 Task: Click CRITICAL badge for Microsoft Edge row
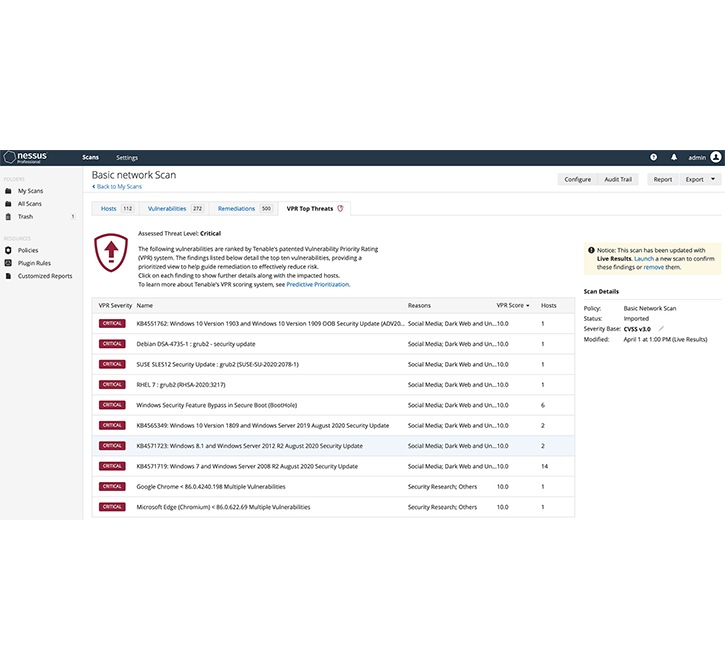(112, 507)
